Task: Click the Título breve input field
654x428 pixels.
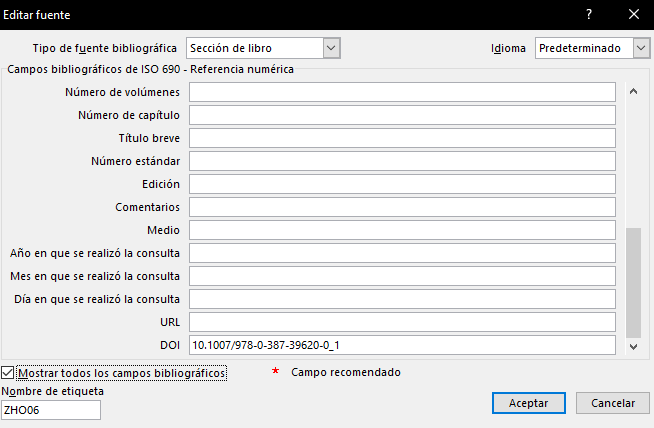Action: point(402,138)
